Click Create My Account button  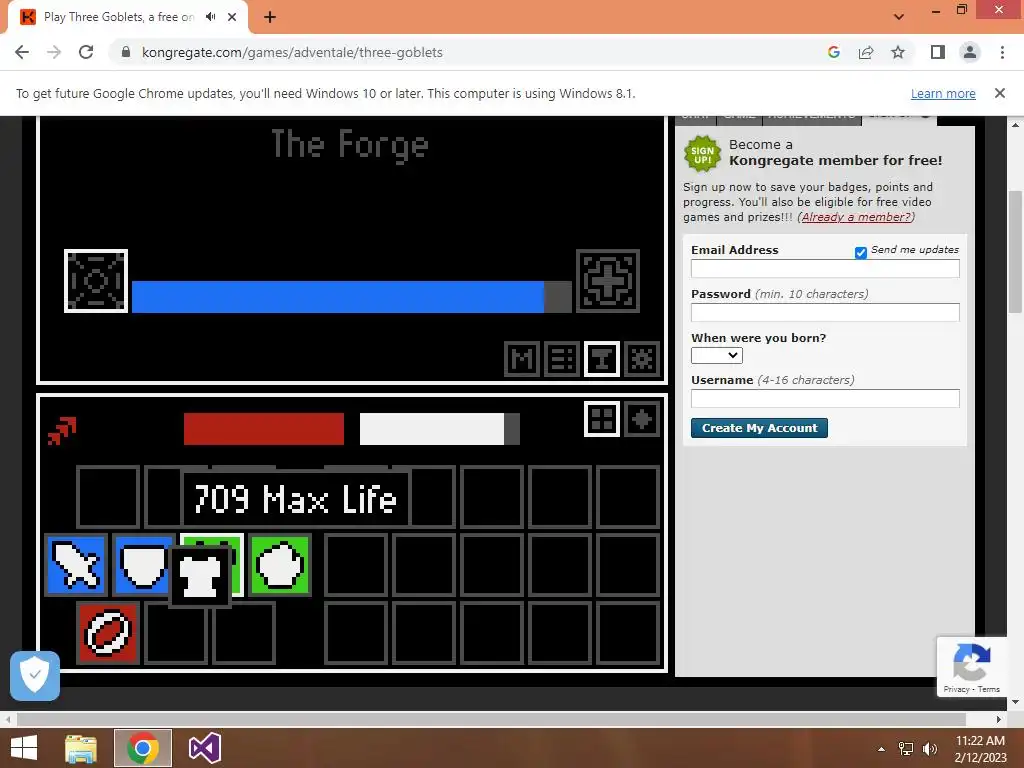point(759,428)
